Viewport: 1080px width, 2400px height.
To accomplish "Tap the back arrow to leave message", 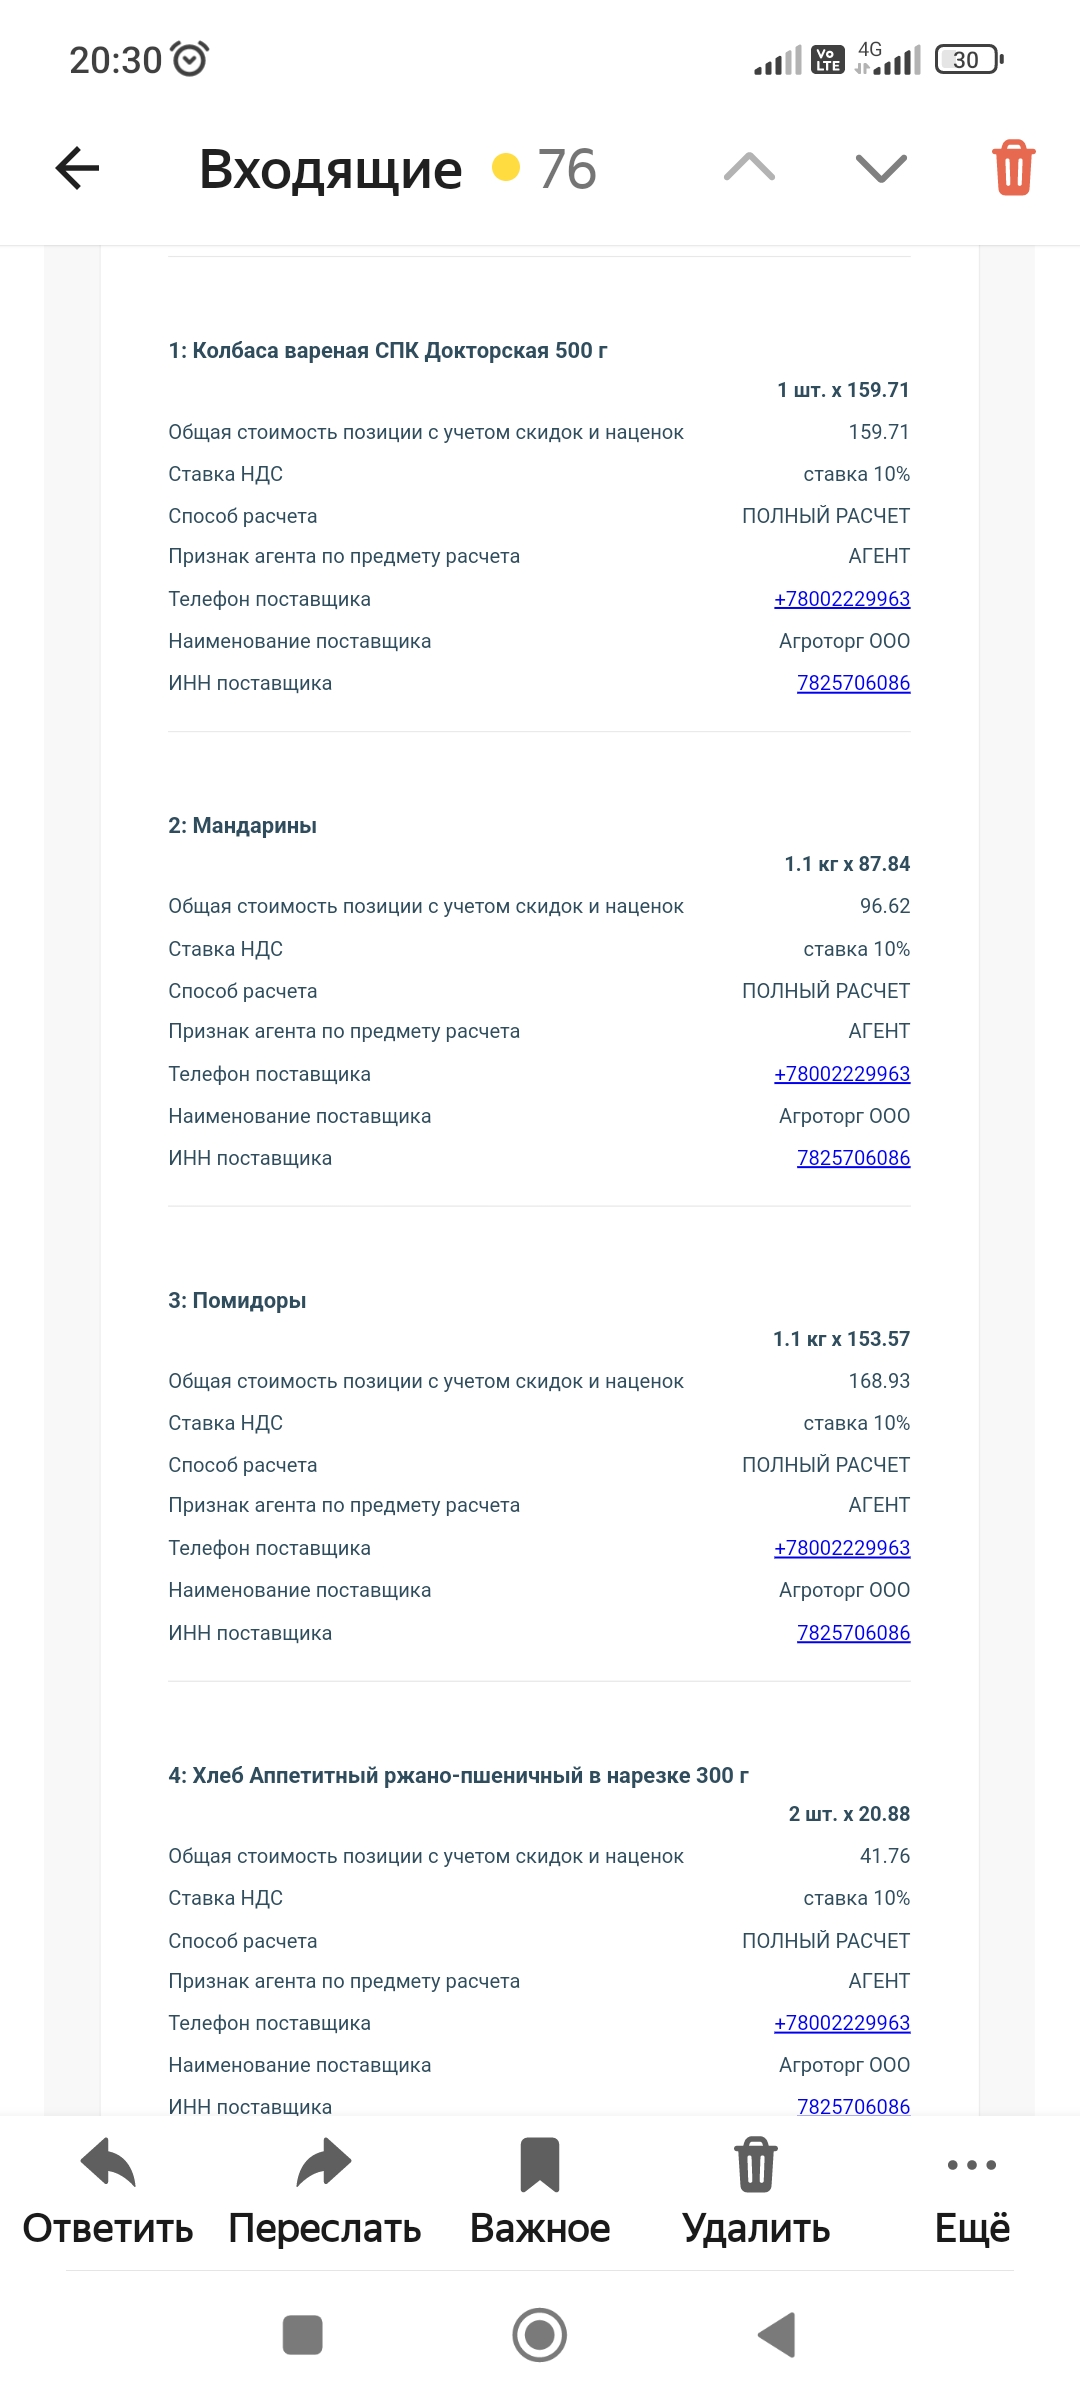I will point(77,168).
